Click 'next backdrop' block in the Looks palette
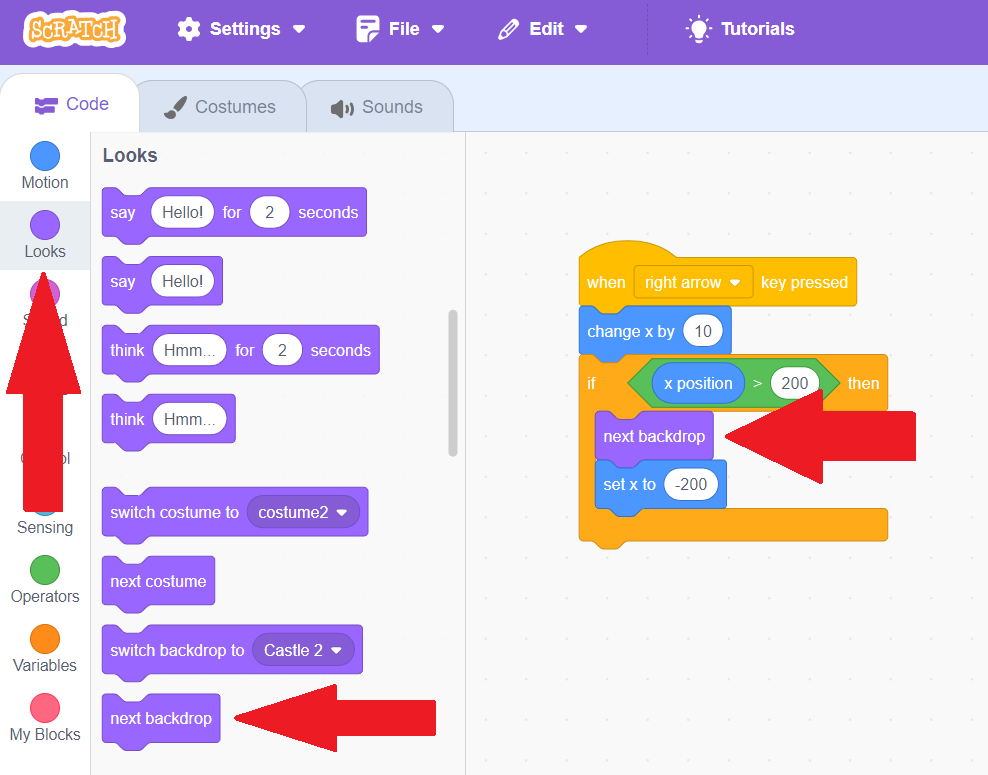Viewport: 988px width, 775px height. [161, 720]
